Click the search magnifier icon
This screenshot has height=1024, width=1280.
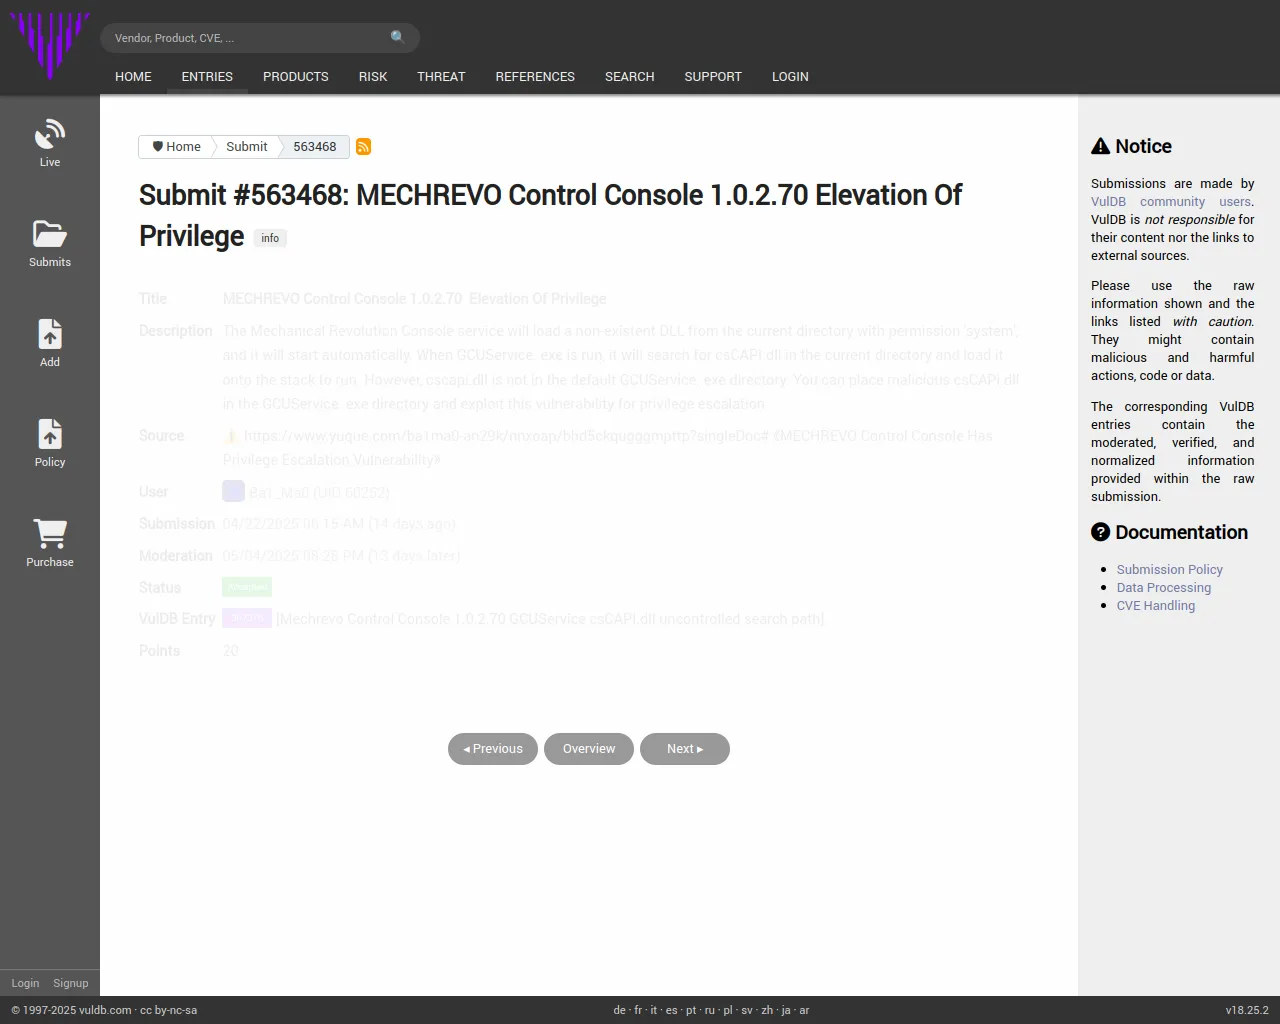[398, 37]
